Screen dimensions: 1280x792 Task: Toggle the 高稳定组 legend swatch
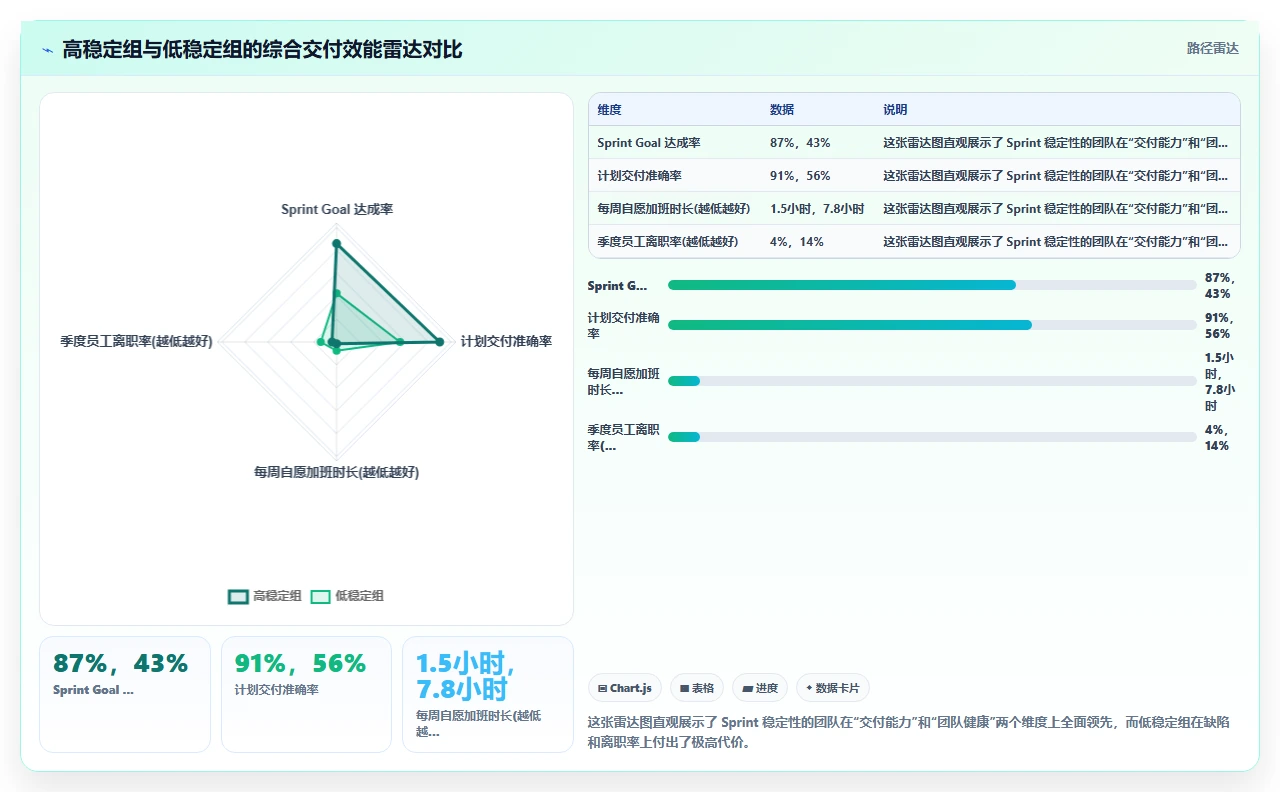238,596
